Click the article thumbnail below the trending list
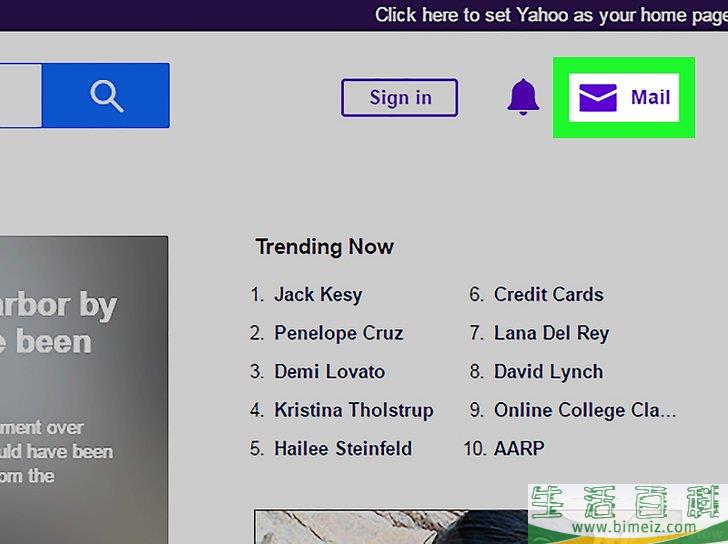This screenshot has height=544, width=728. [x=390, y=527]
